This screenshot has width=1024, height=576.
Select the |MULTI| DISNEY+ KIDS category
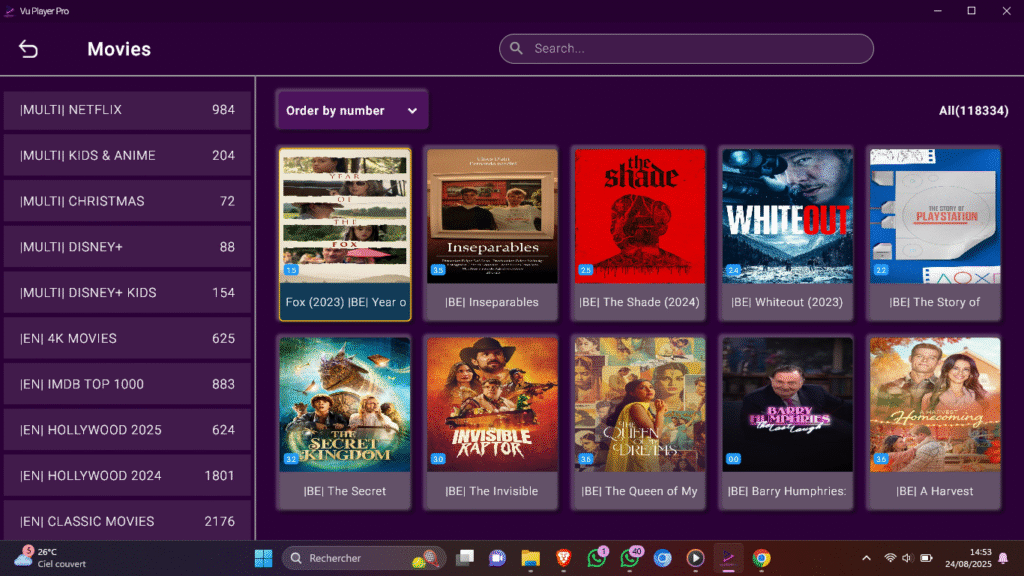tap(127, 293)
